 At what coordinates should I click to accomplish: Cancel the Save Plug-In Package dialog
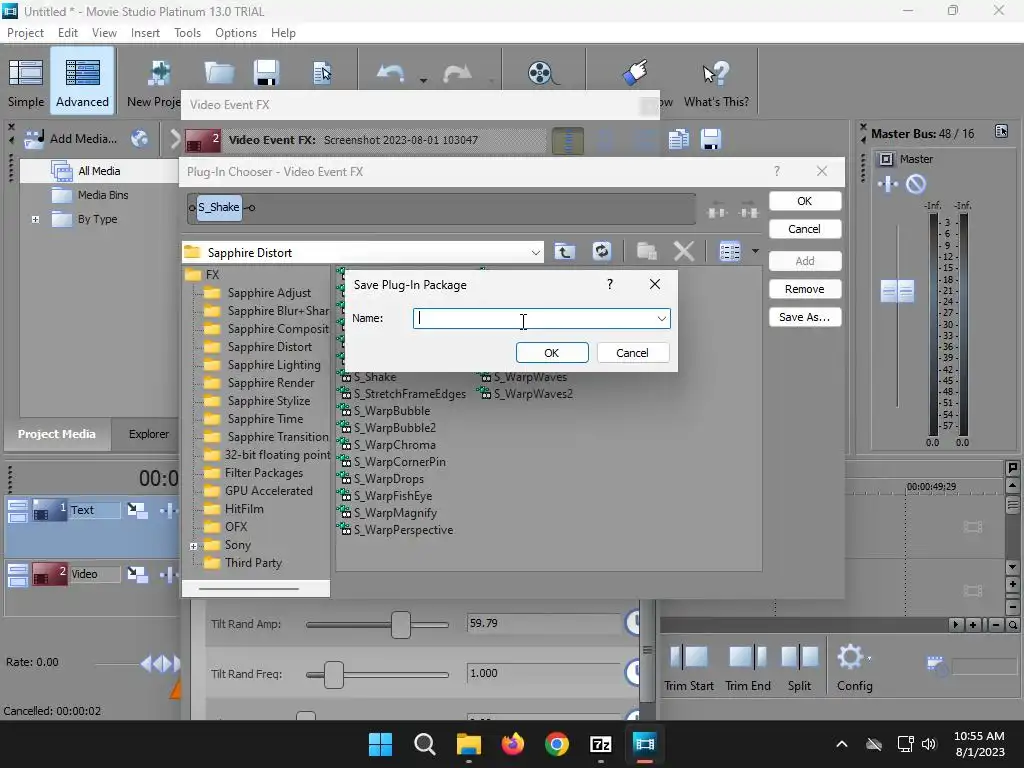[x=633, y=353]
